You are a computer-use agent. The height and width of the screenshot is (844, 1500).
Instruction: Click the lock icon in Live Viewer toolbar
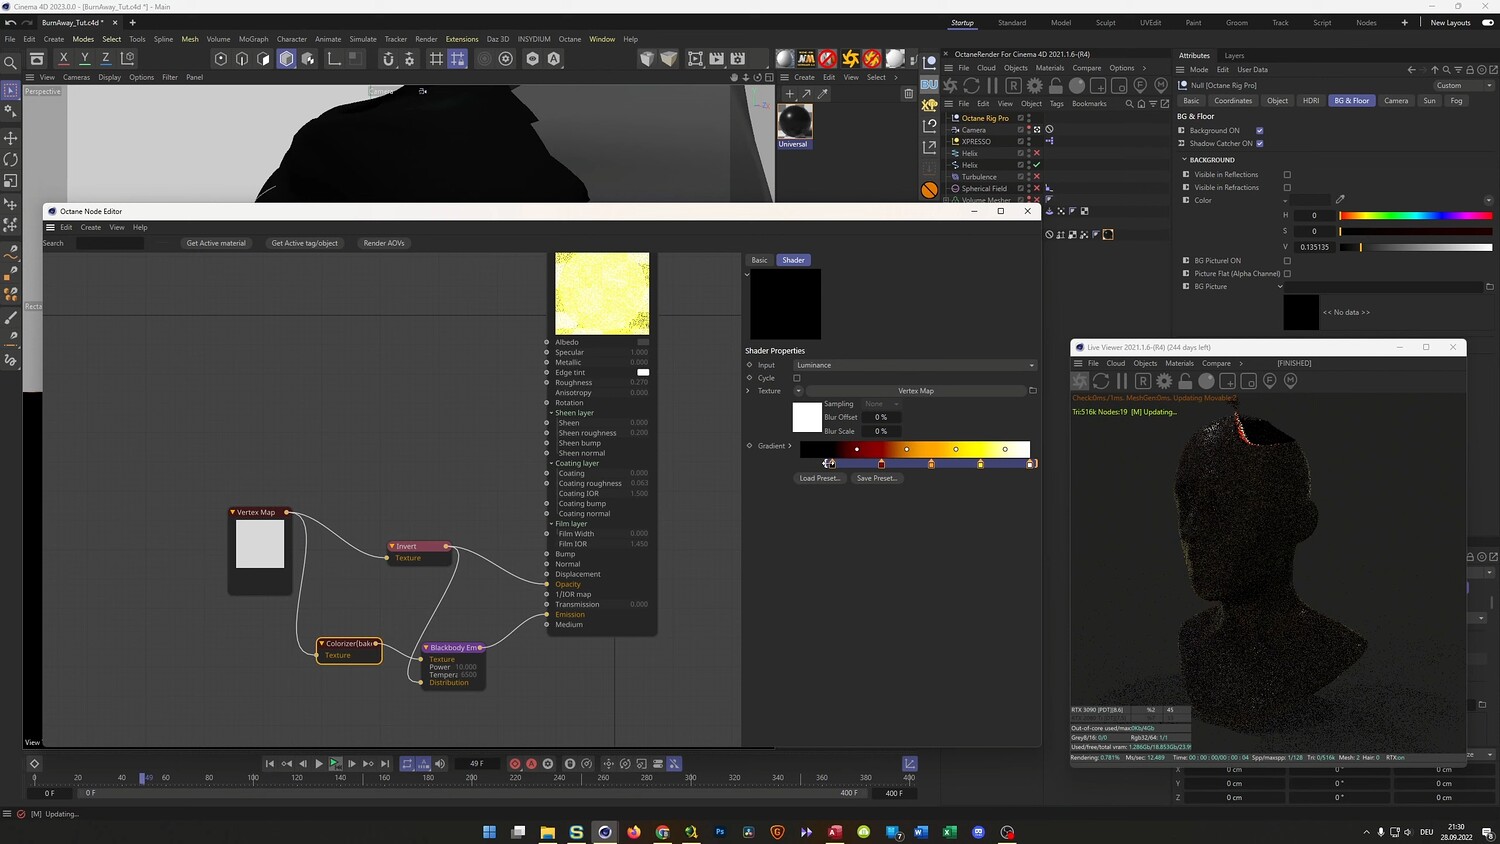pos(1185,381)
